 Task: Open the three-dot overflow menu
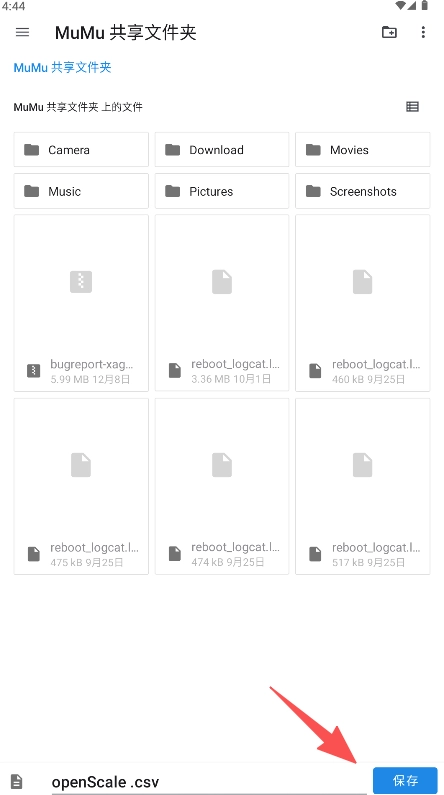[423, 32]
